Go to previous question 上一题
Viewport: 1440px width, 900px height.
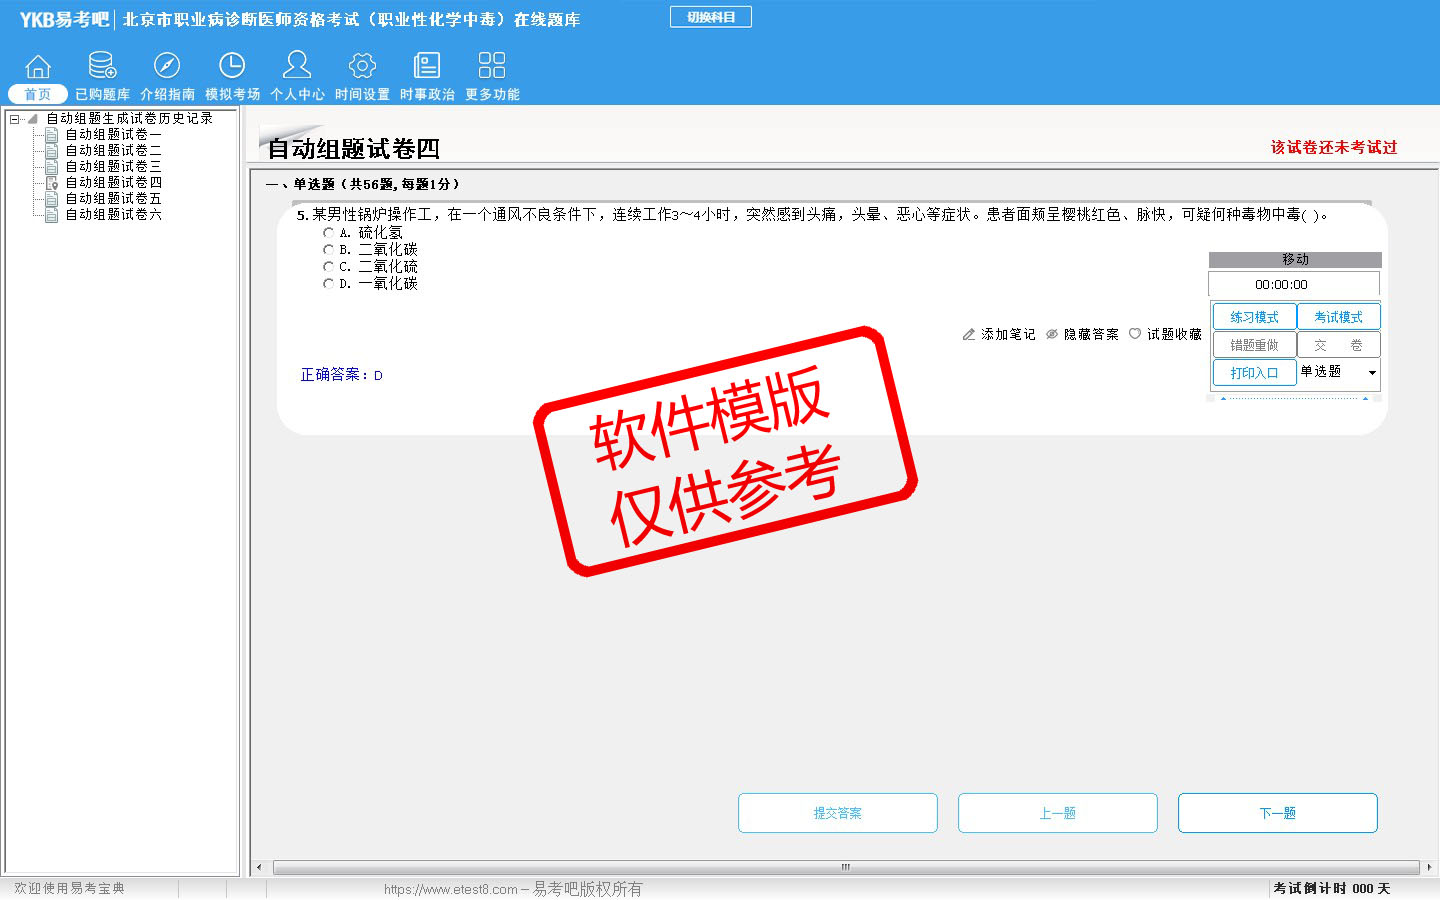pos(1058,813)
